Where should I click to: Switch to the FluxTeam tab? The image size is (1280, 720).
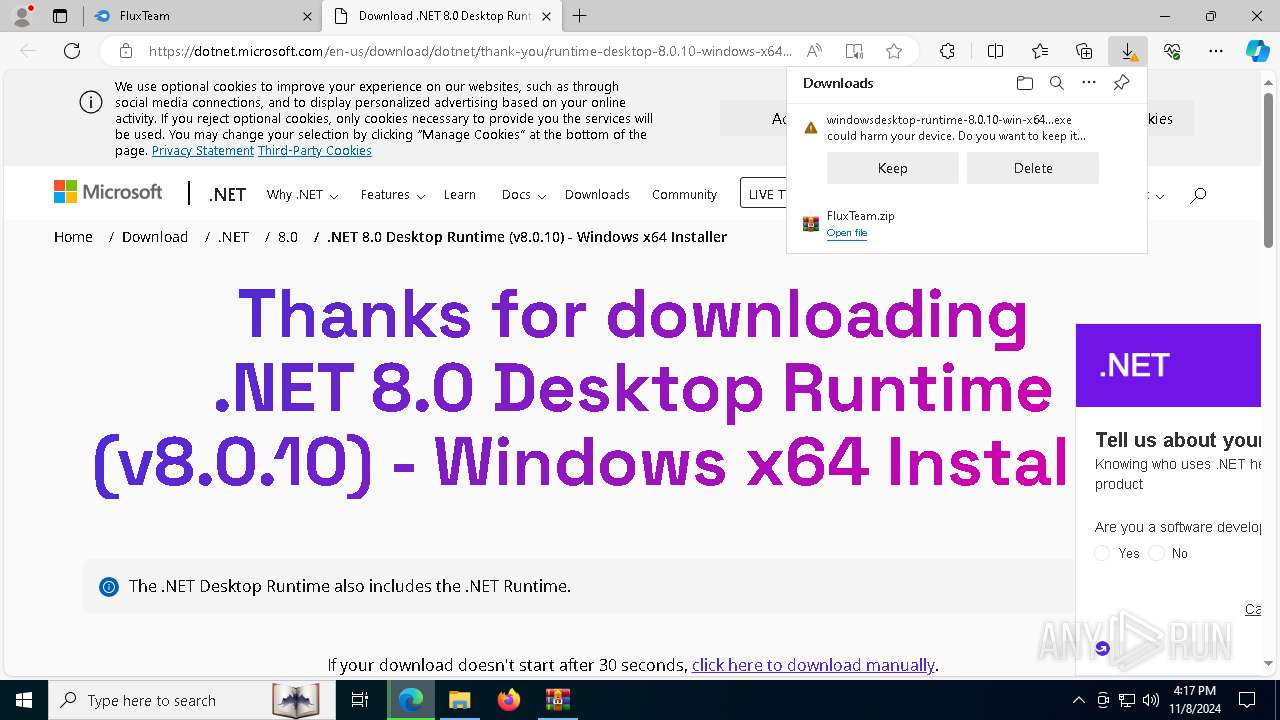point(202,16)
